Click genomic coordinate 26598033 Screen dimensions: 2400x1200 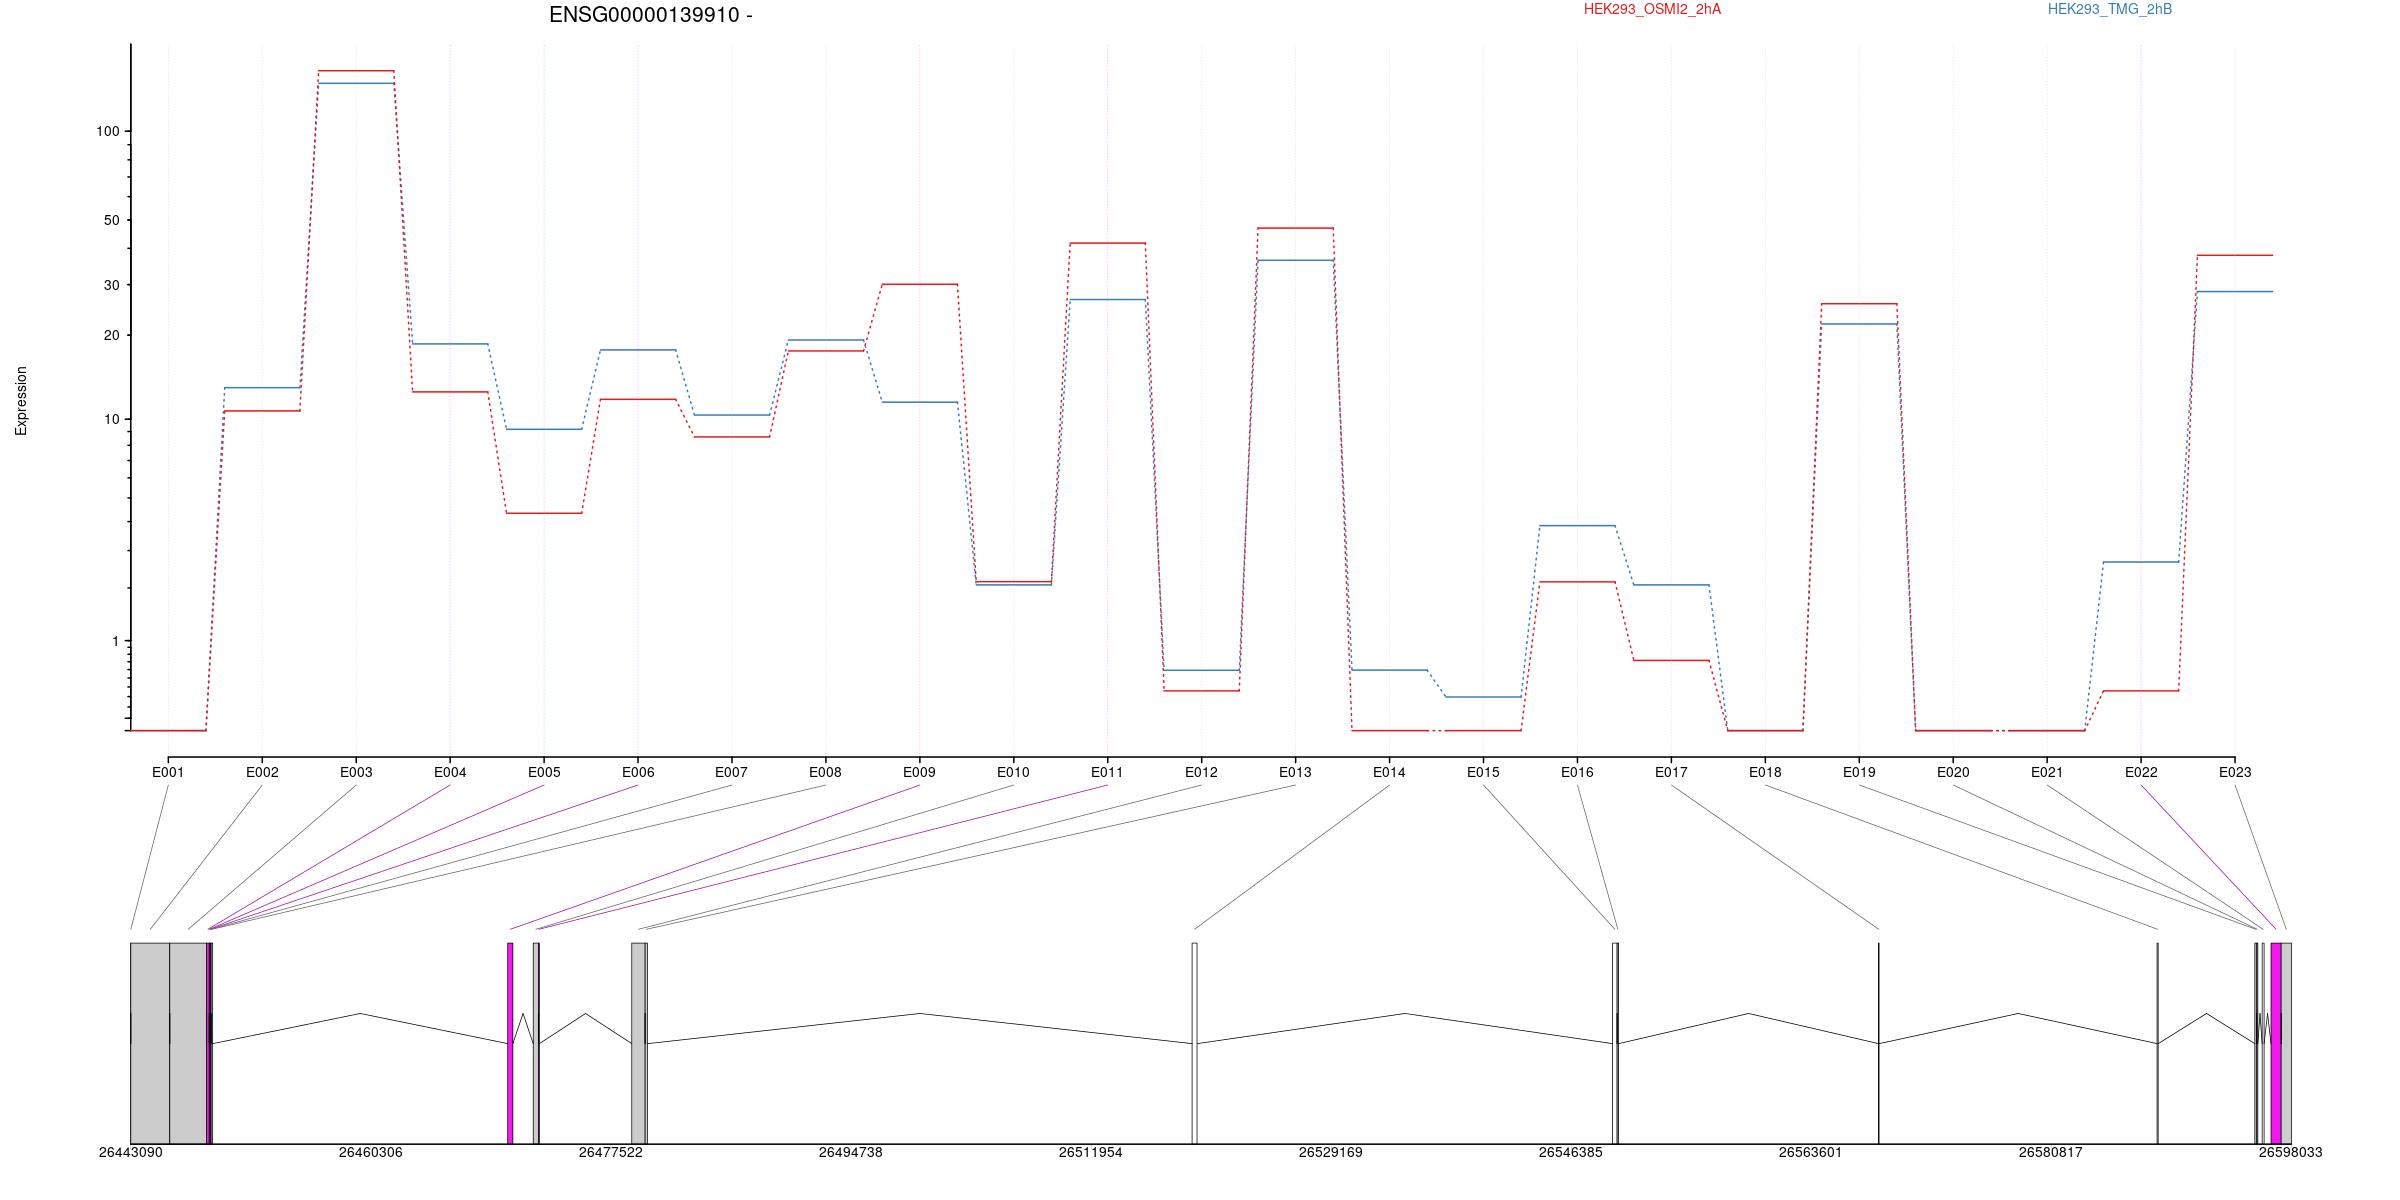click(2290, 1152)
